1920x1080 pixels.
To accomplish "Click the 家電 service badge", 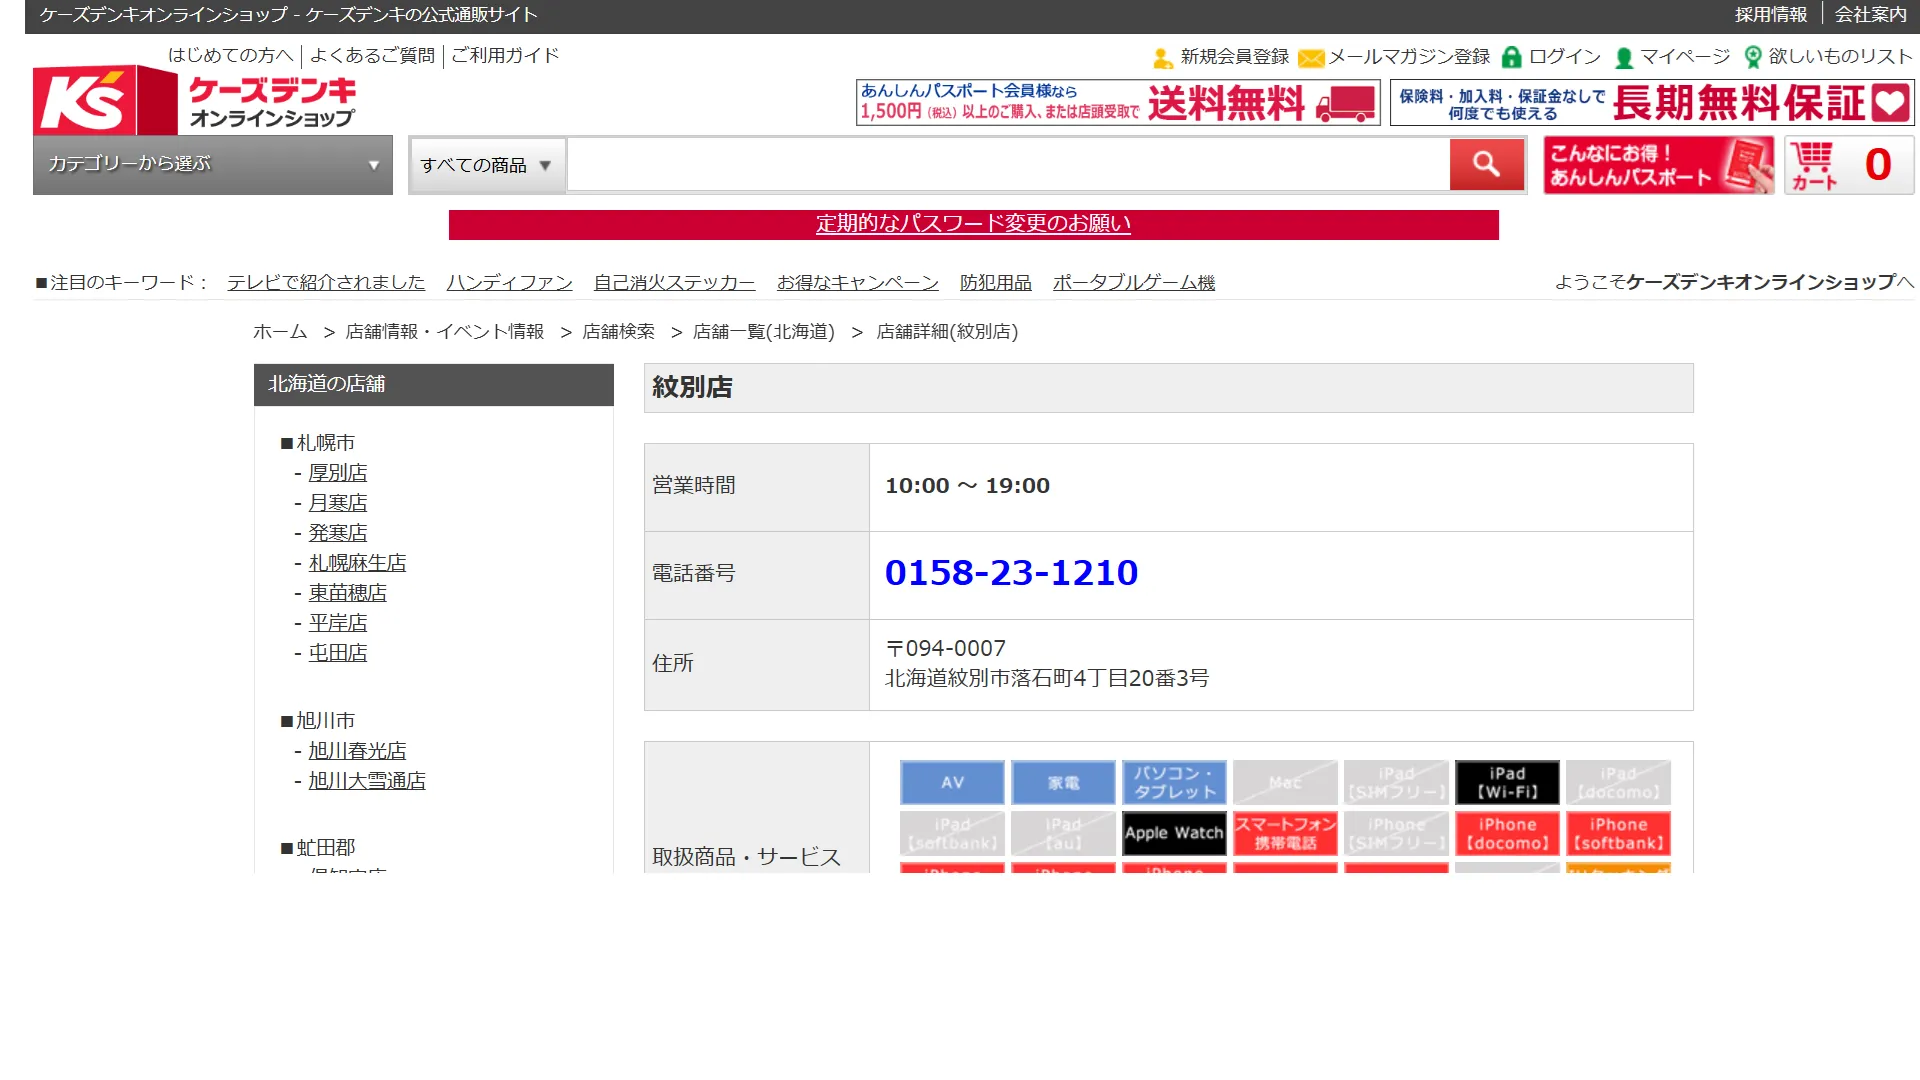I will (1063, 783).
